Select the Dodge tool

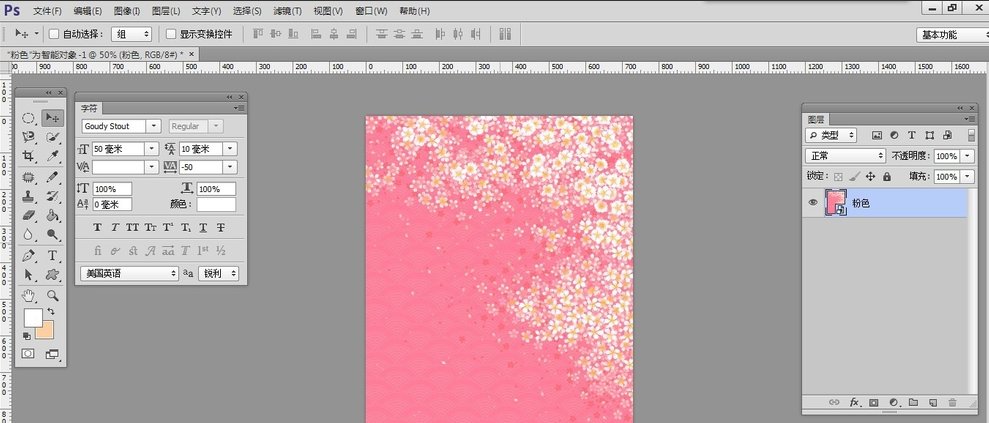(53, 234)
